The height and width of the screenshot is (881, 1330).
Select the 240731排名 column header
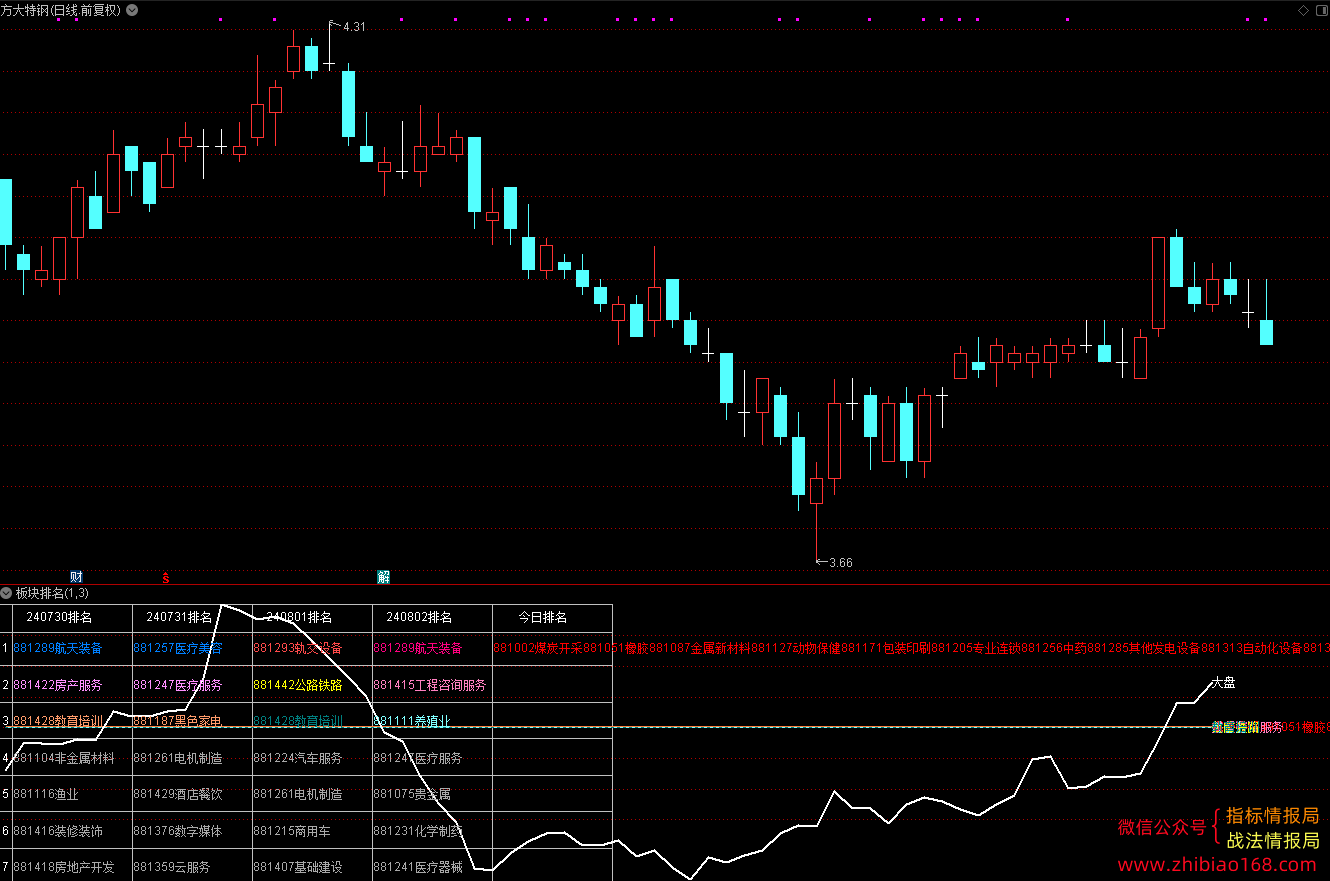[x=179, y=617]
